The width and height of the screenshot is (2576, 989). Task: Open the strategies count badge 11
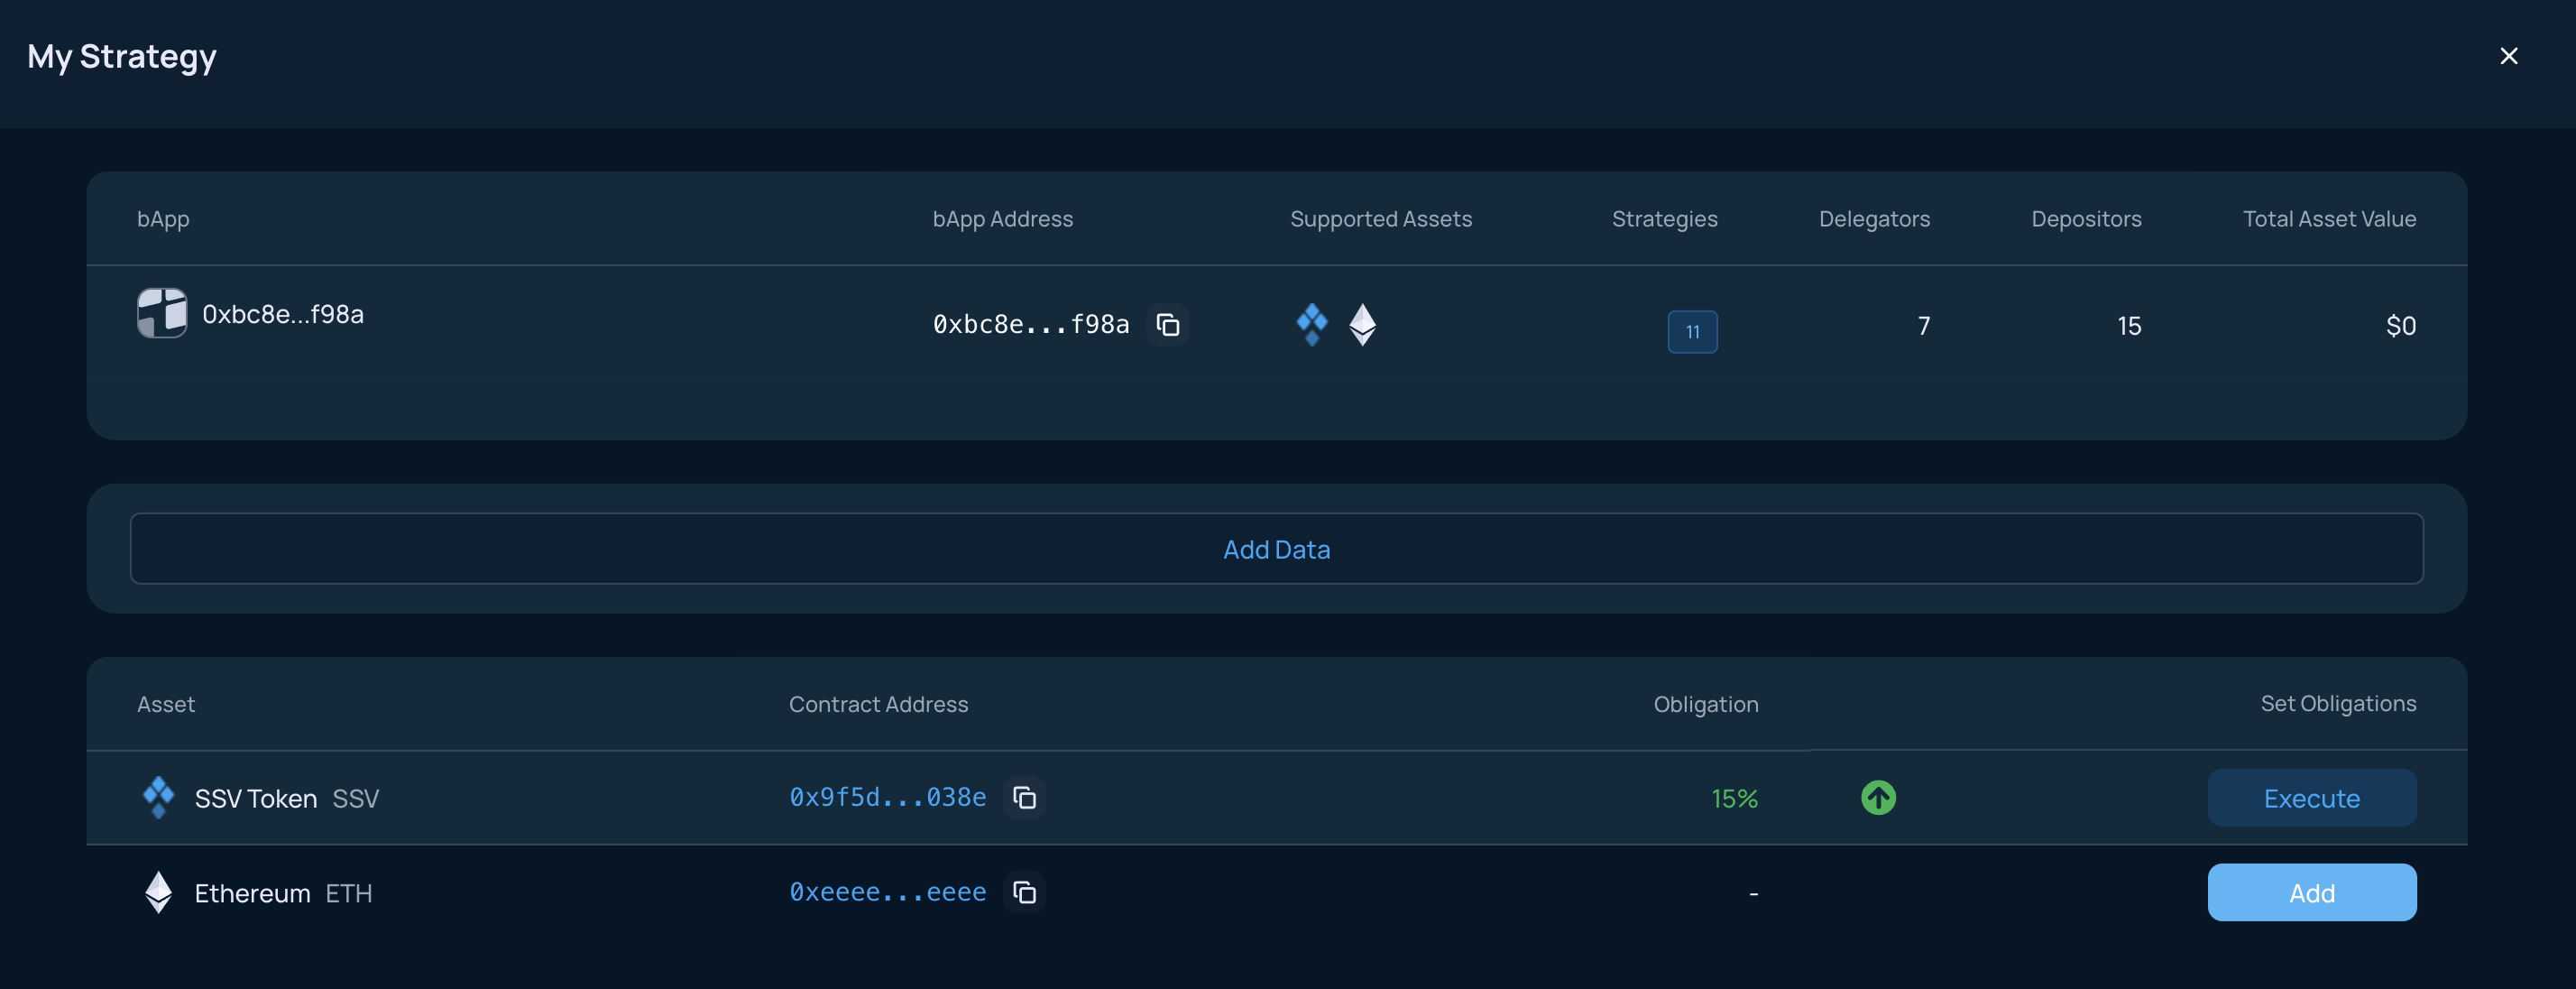[1692, 332]
